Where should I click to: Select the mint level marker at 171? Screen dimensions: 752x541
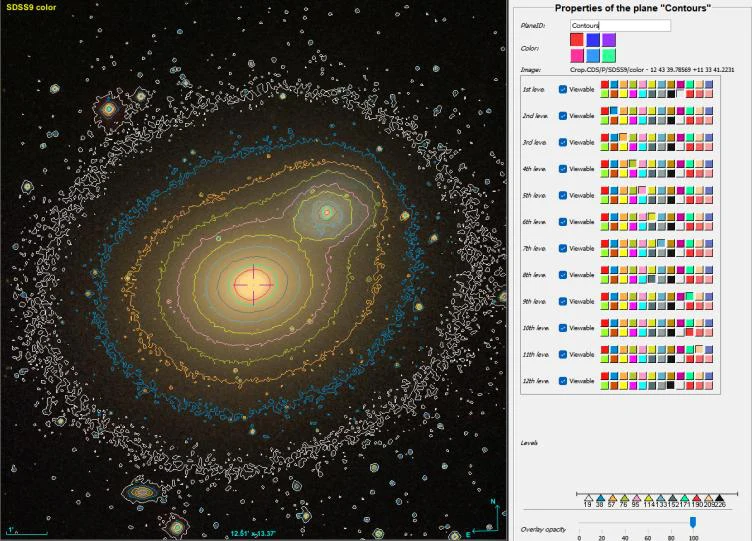684,499
